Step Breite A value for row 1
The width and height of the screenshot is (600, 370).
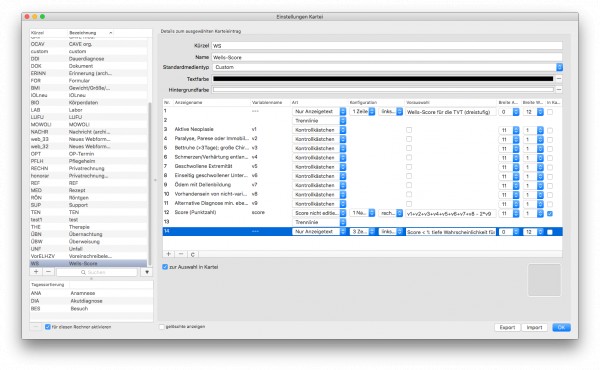(x=516, y=112)
